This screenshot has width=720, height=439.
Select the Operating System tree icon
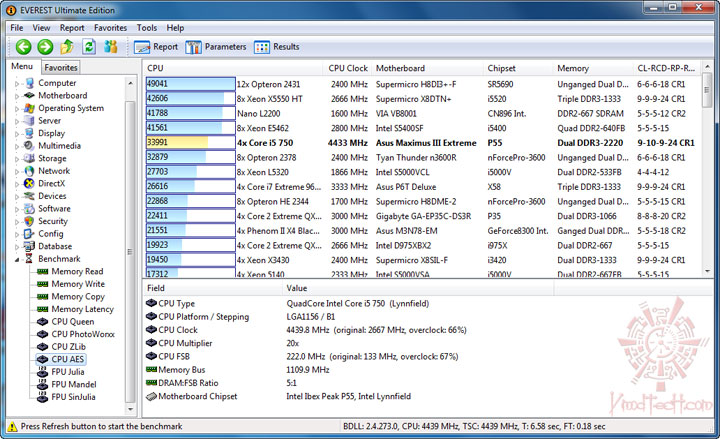click(29, 108)
